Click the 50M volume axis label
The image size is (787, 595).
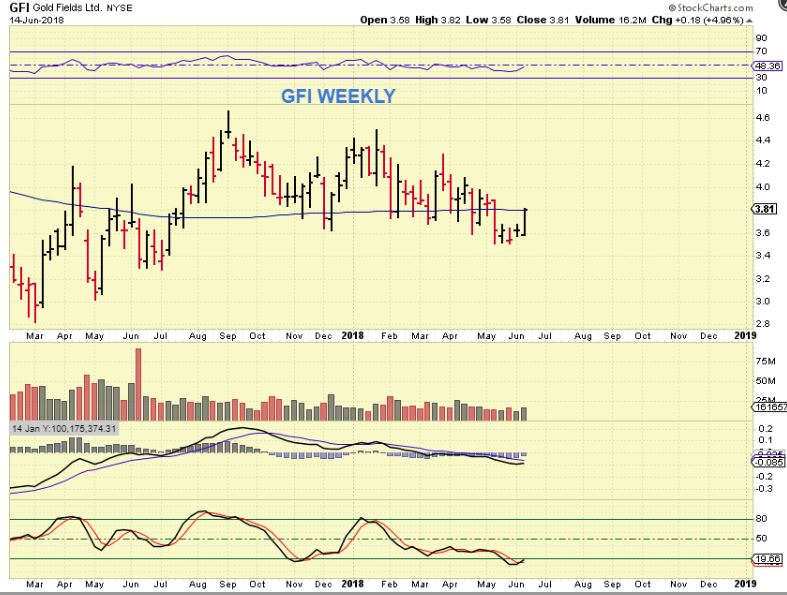[765, 381]
